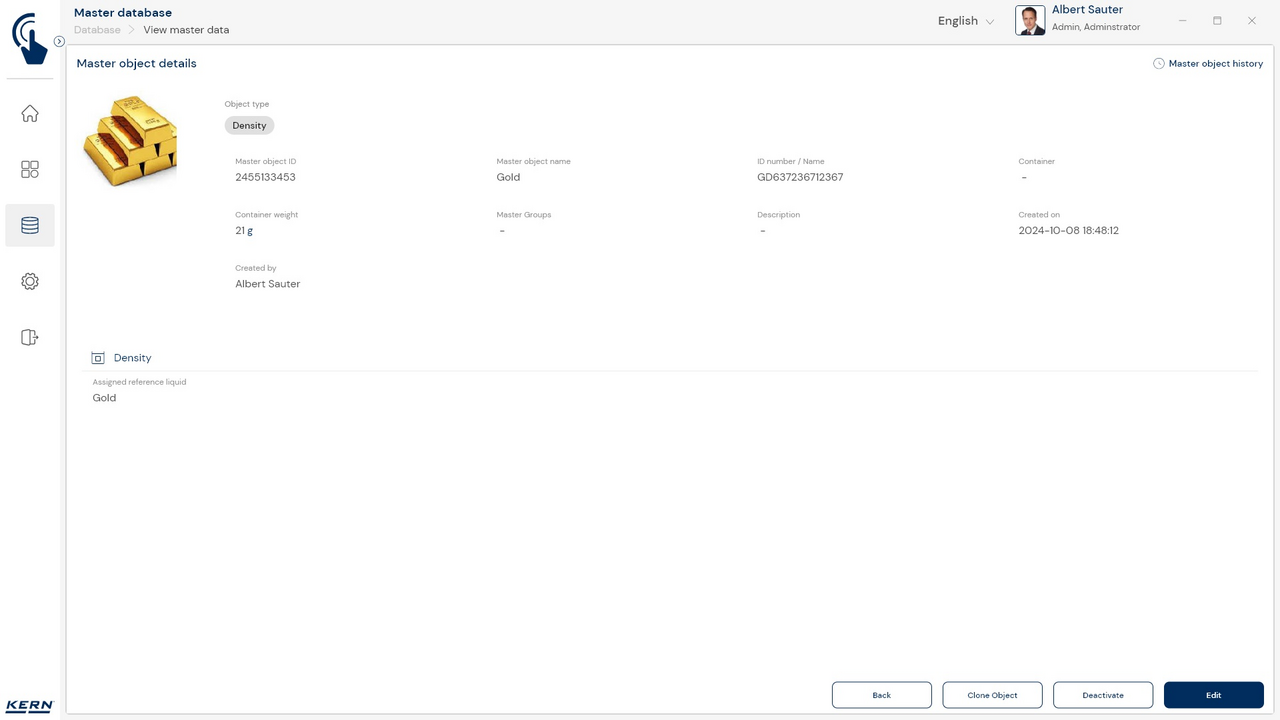Expand the sidebar with arrow toggle
This screenshot has width=1280, height=720.
tap(59, 42)
